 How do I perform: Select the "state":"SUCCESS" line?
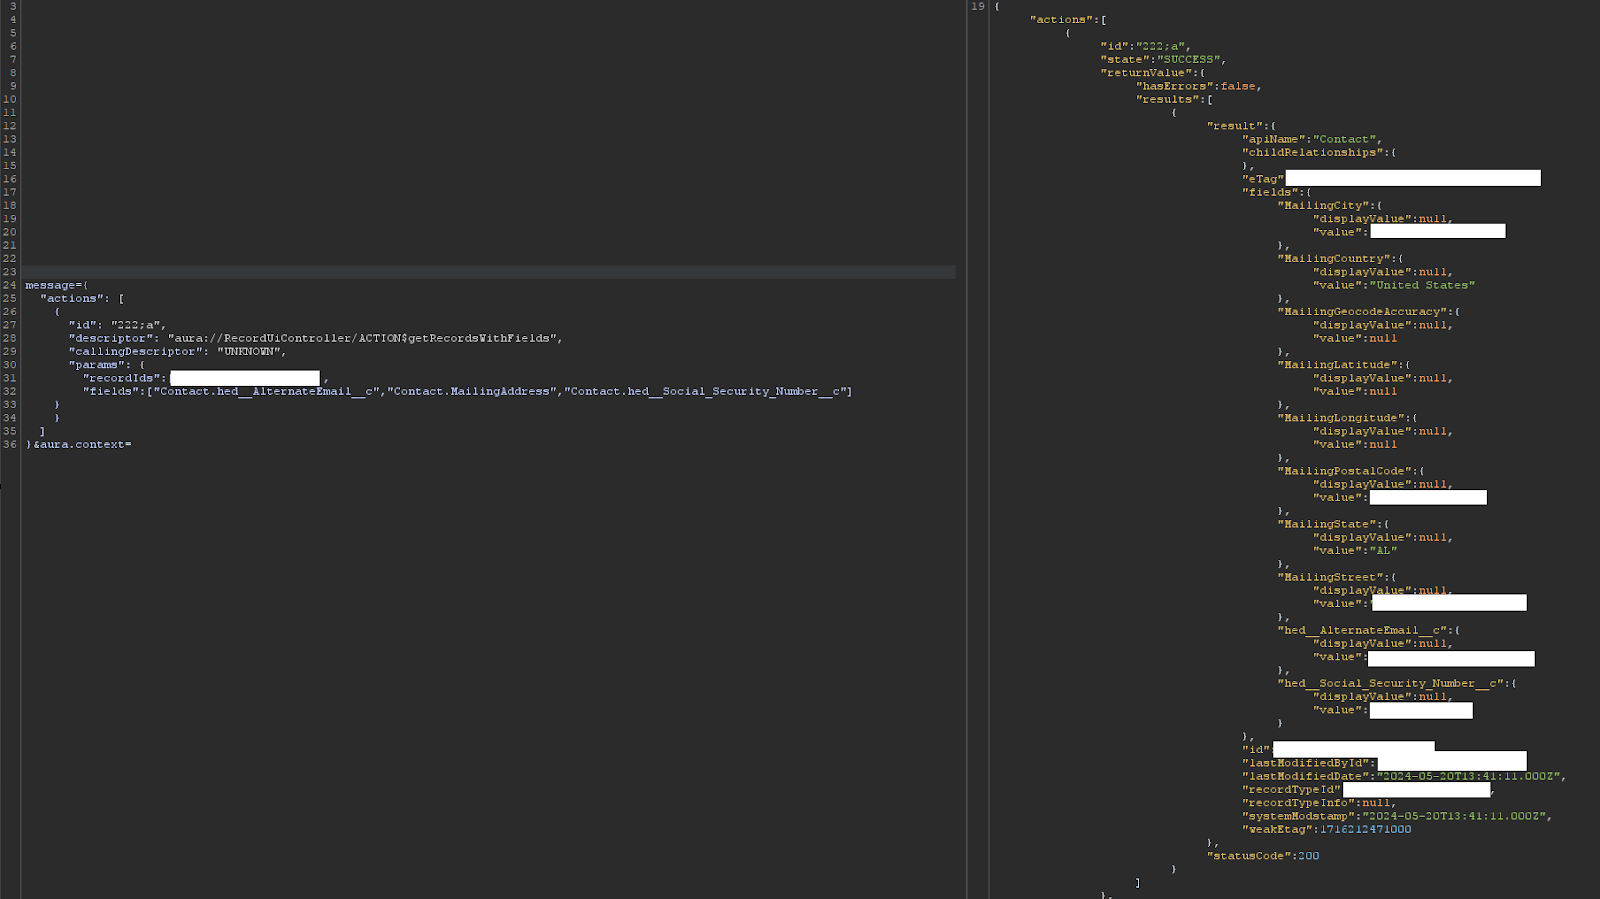[1163, 59]
